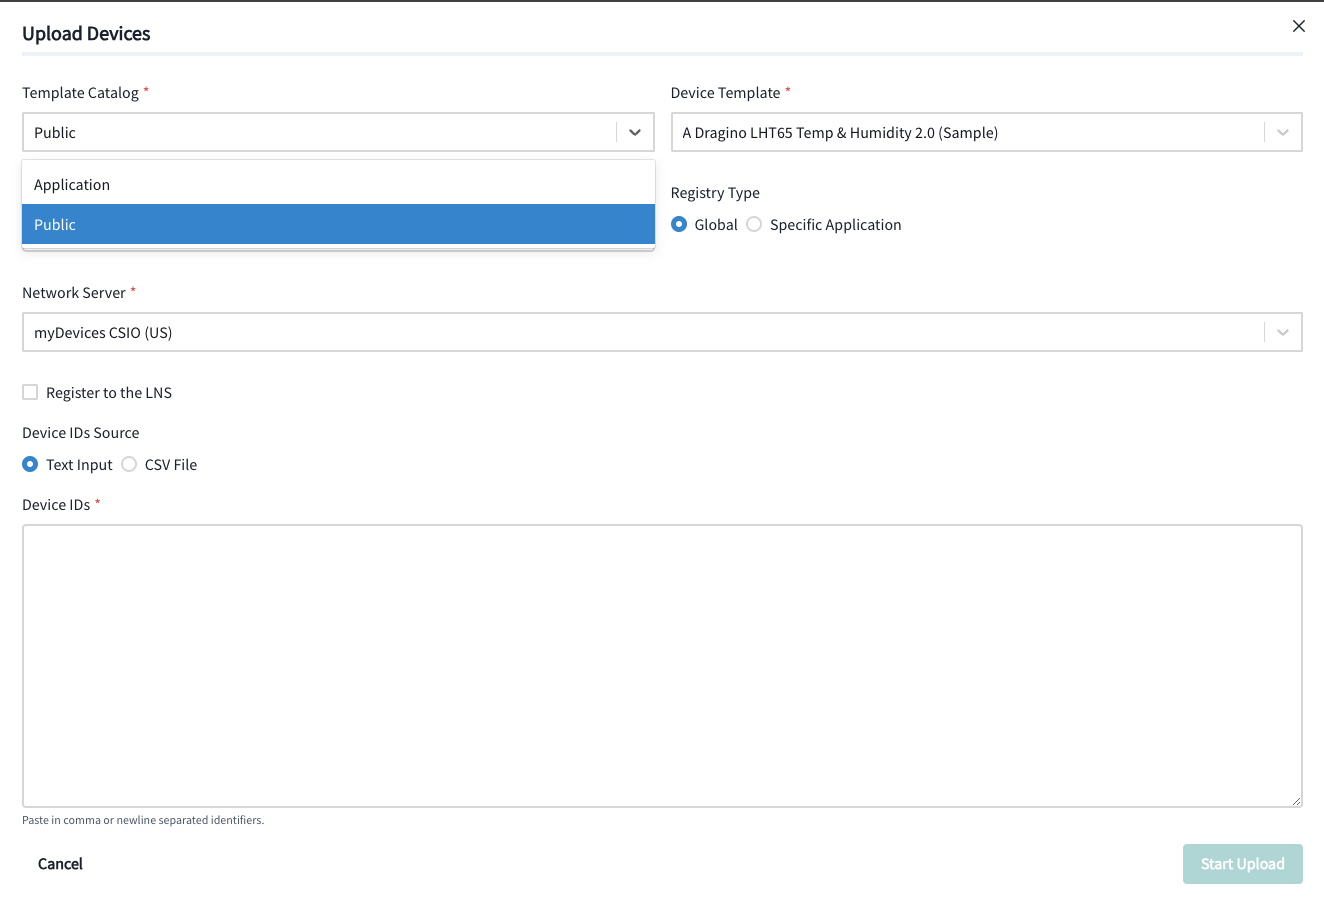
Task: Select the Specific Application radio button
Action: pyautogui.click(x=755, y=225)
